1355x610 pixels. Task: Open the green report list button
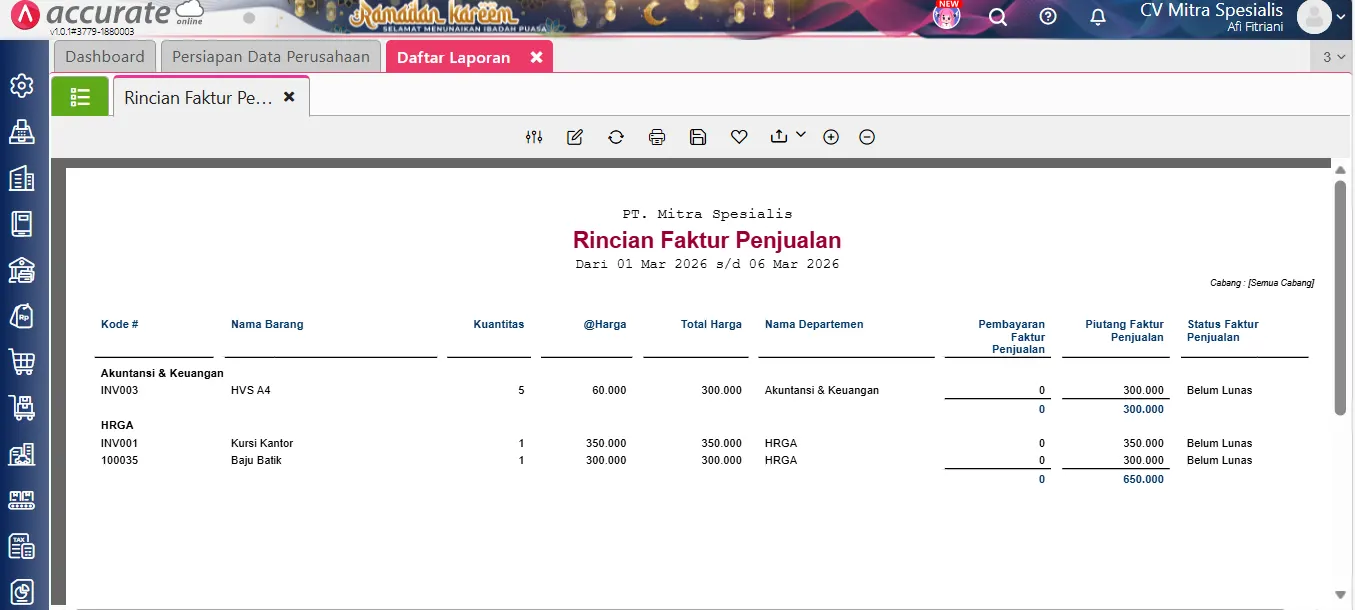tap(80, 95)
